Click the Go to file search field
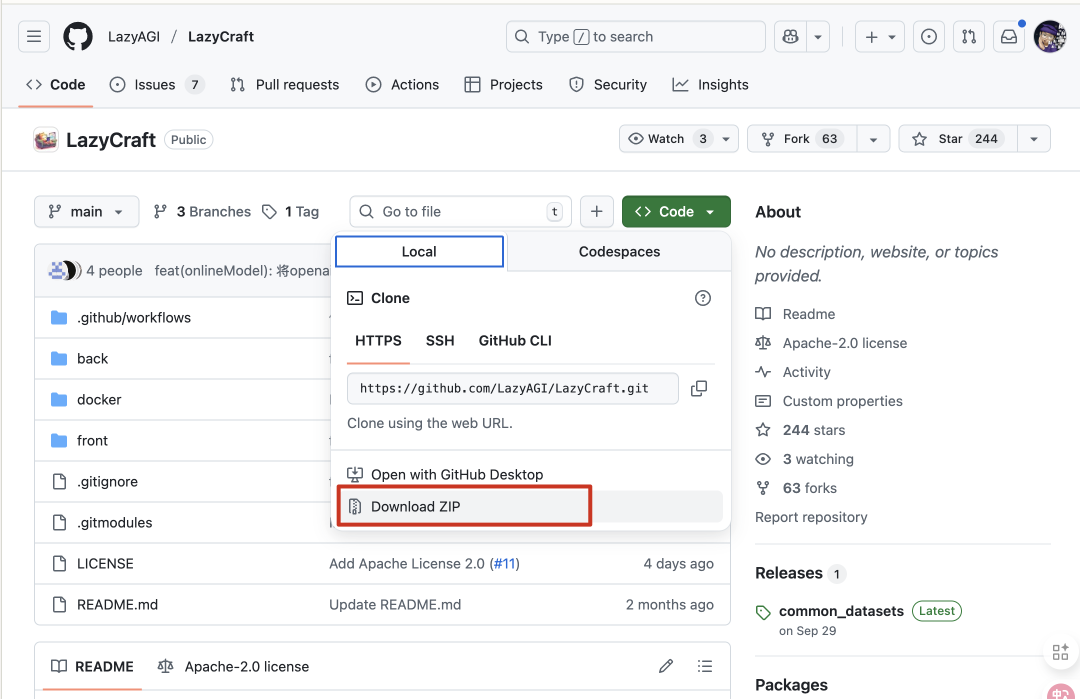Image resolution: width=1080 pixels, height=699 pixels. point(460,212)
